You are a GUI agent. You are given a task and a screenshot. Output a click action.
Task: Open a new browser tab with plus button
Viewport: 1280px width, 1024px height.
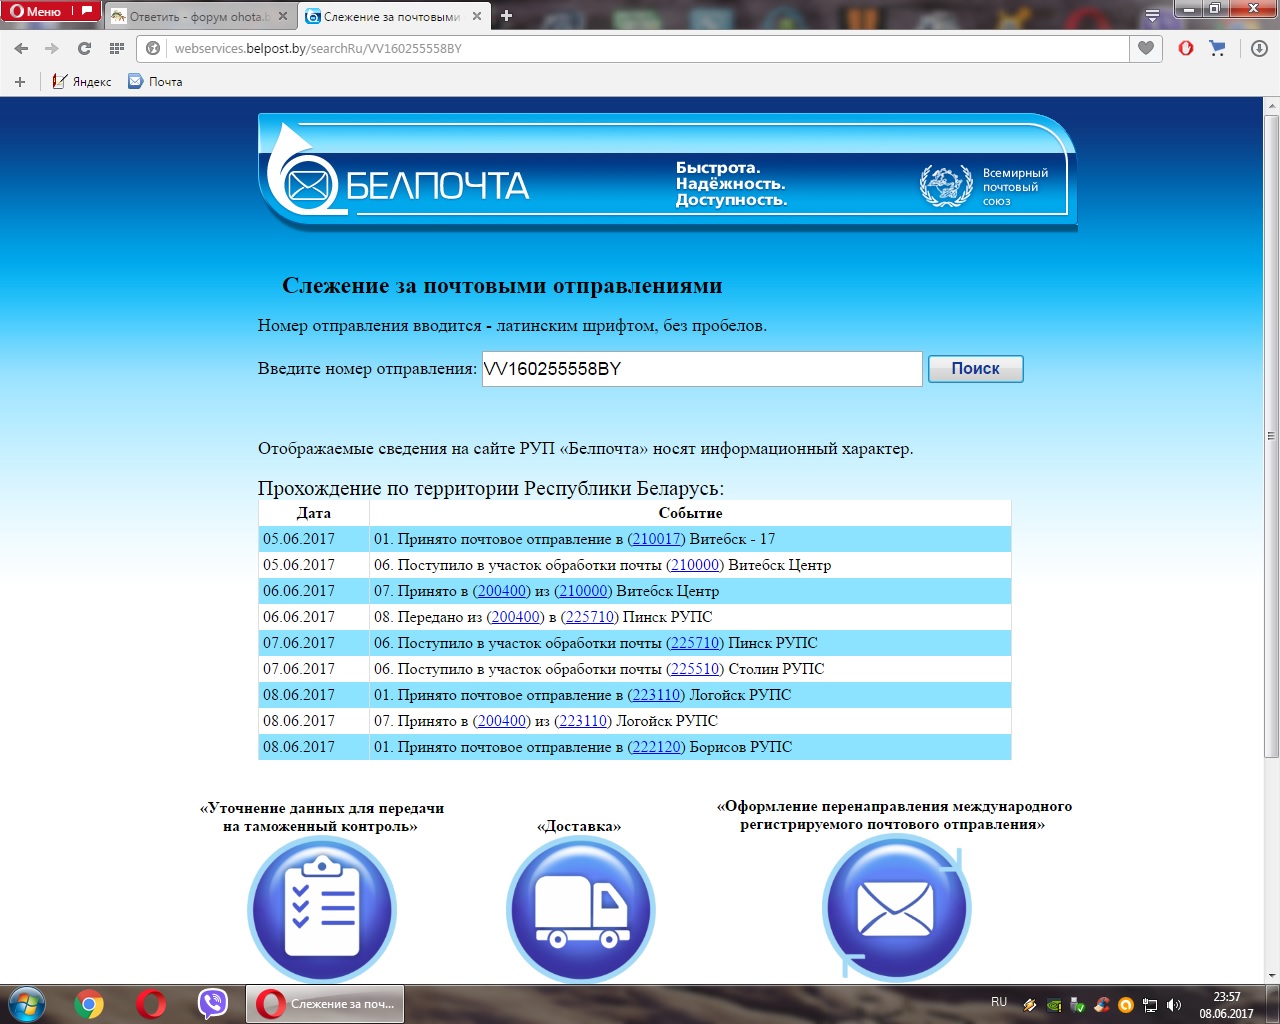(x=506, y=16)
